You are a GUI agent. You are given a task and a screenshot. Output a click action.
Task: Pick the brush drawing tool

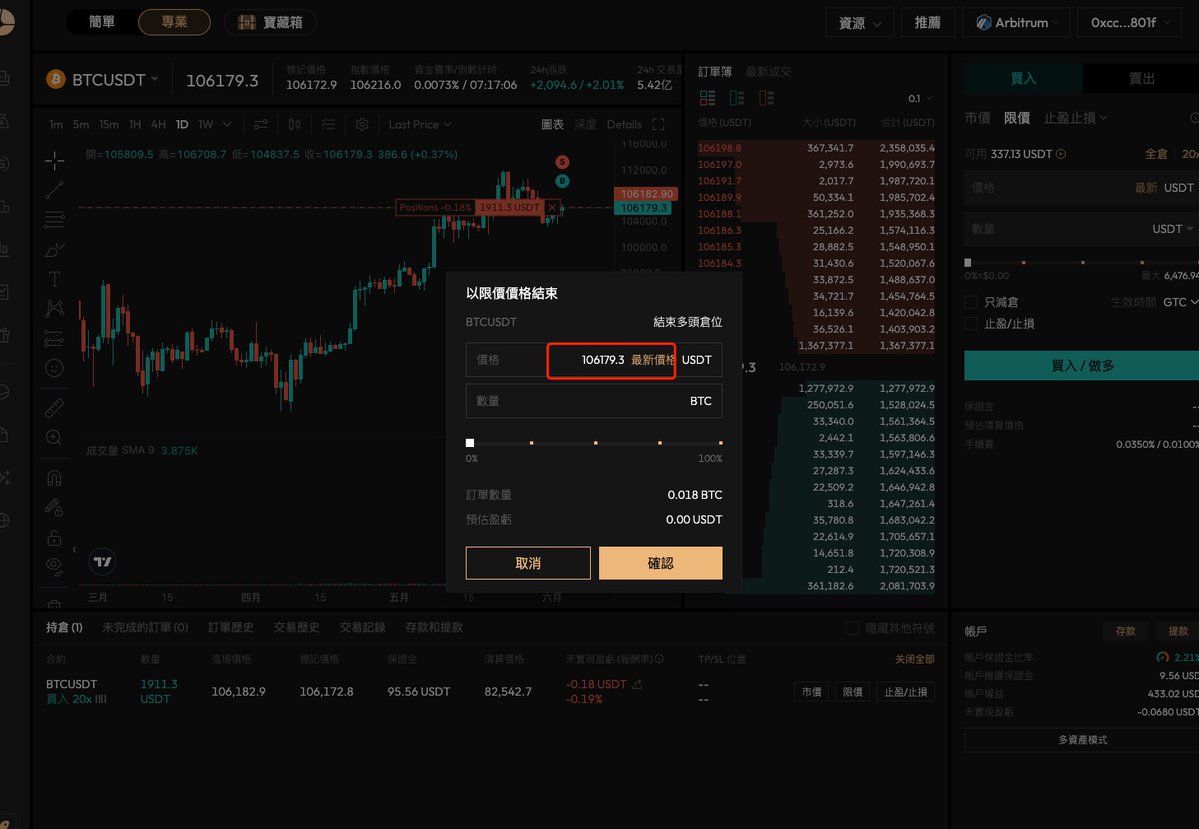(54, 249)
